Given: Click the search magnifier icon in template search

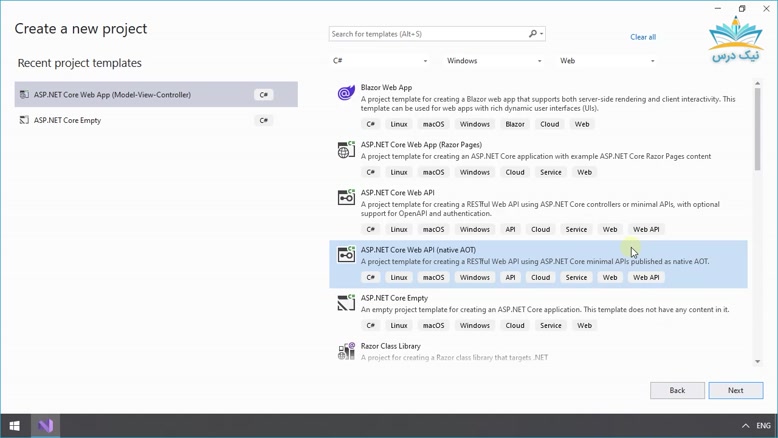Looking at the screenshot, I should pos(533,34).
